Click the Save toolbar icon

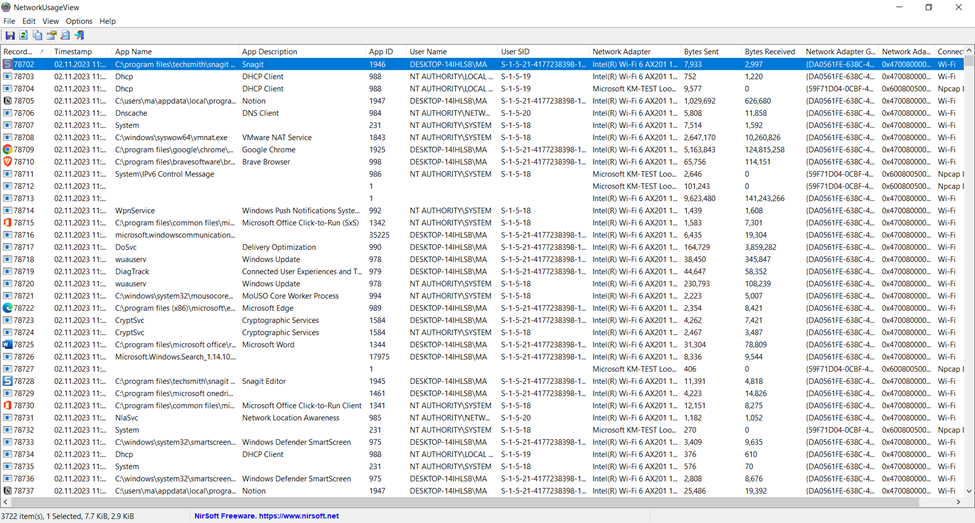[9, 35]
